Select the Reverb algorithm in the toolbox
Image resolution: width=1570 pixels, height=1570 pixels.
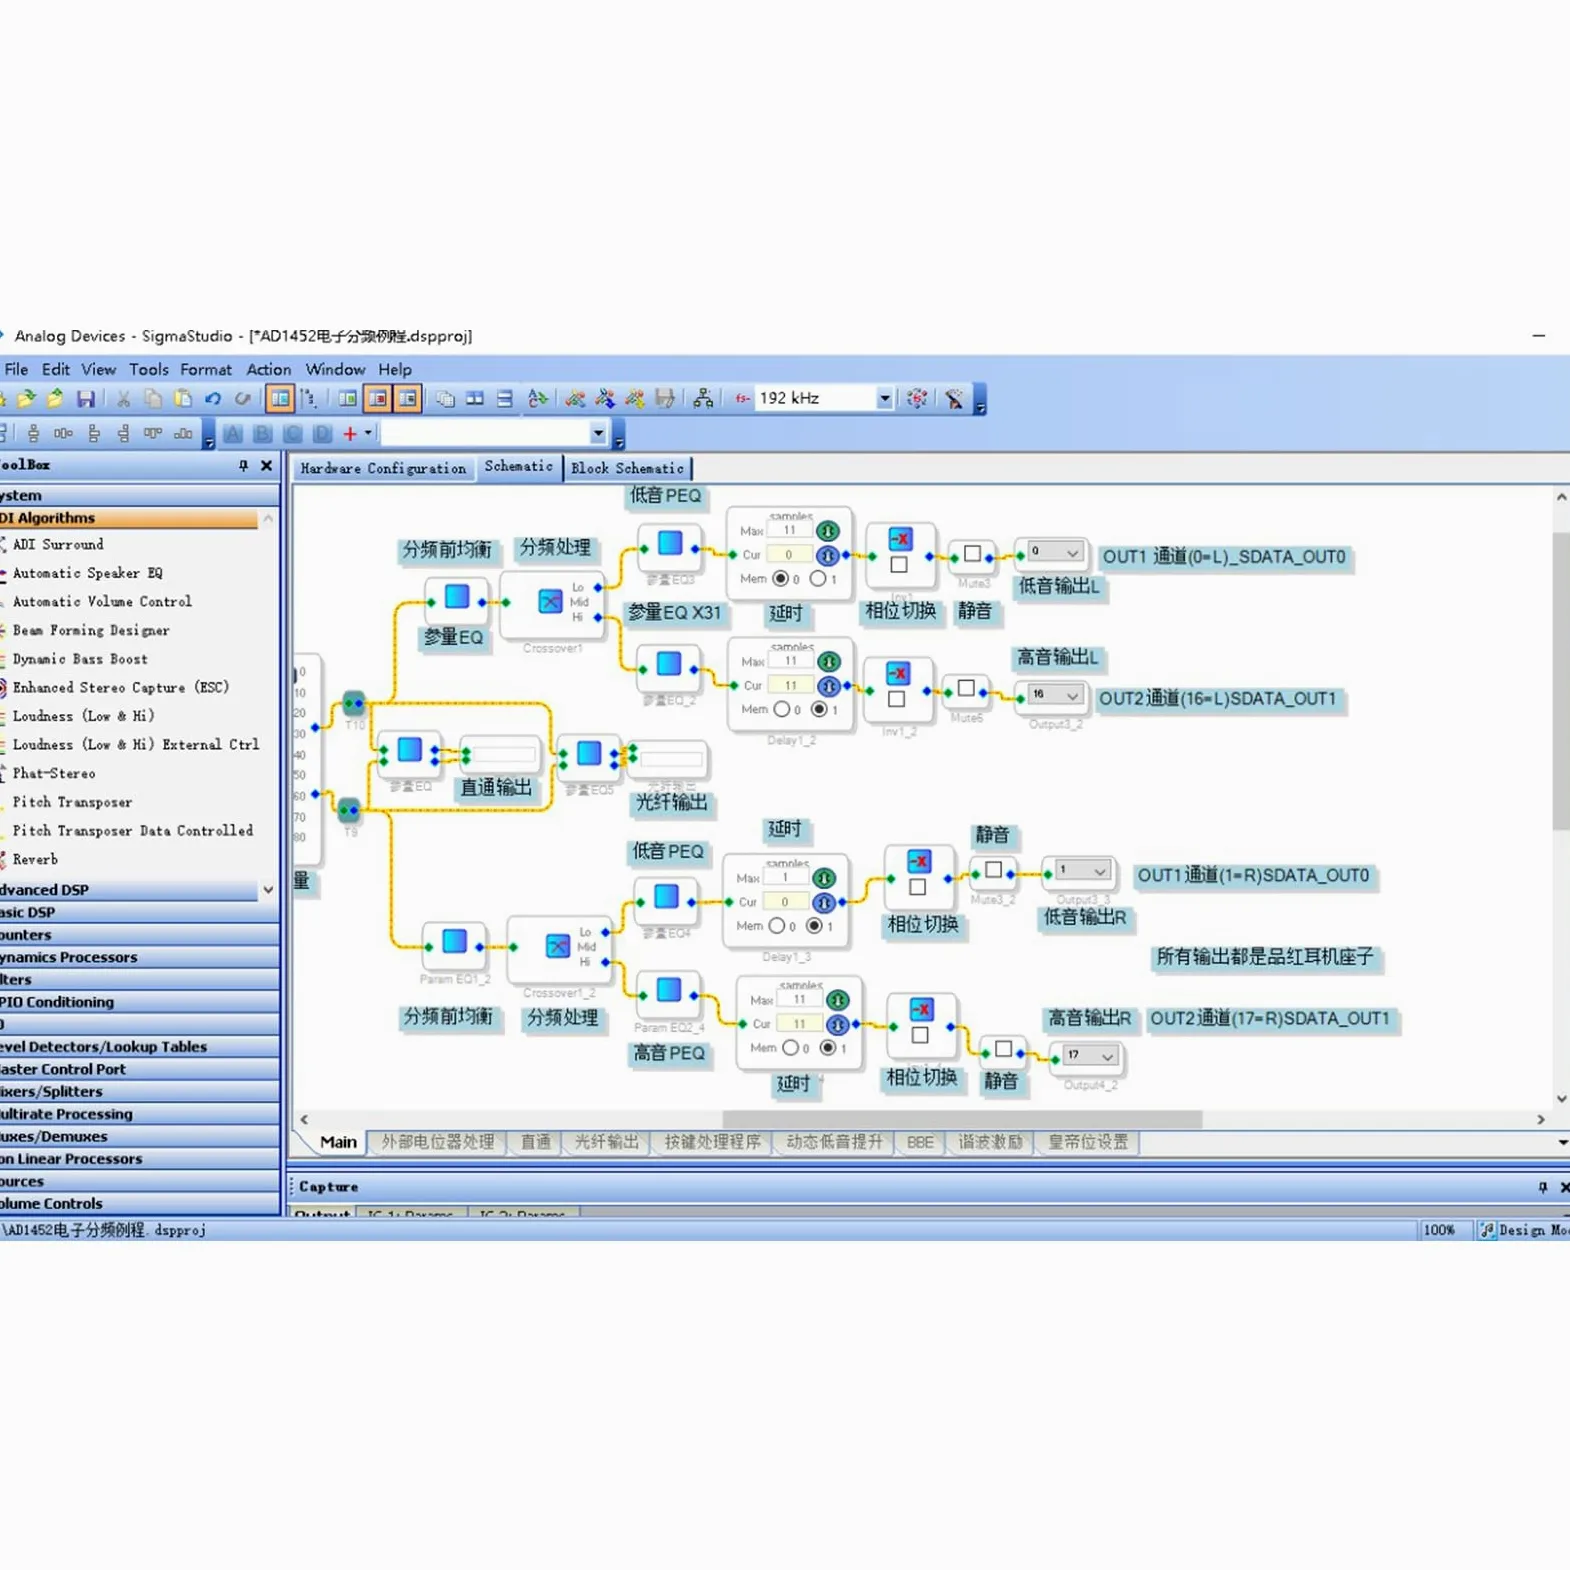pos(35,859)
